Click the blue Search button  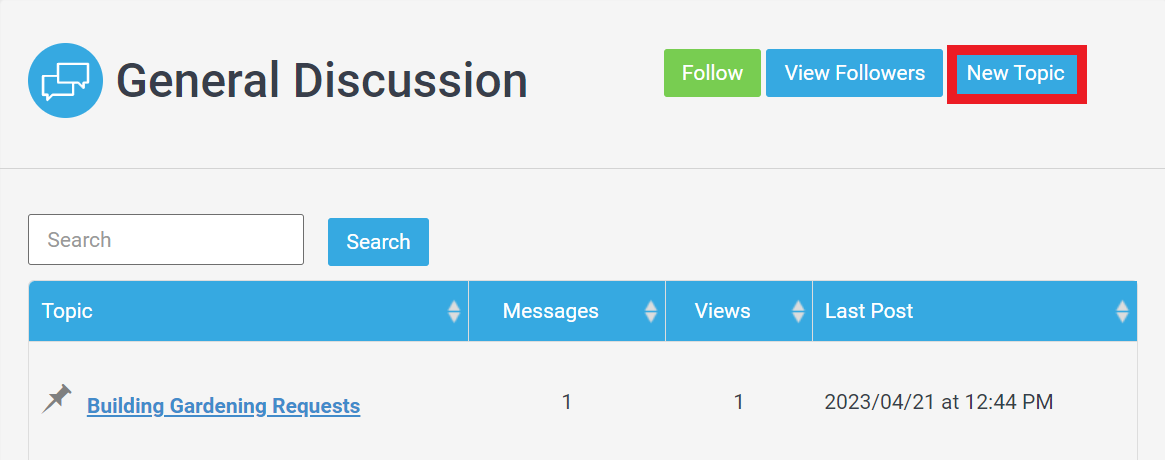pos(378,242)
